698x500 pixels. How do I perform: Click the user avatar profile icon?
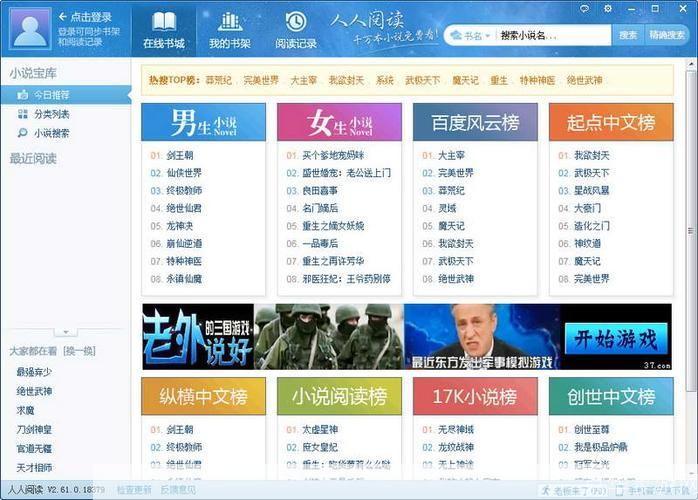(29, 28)
